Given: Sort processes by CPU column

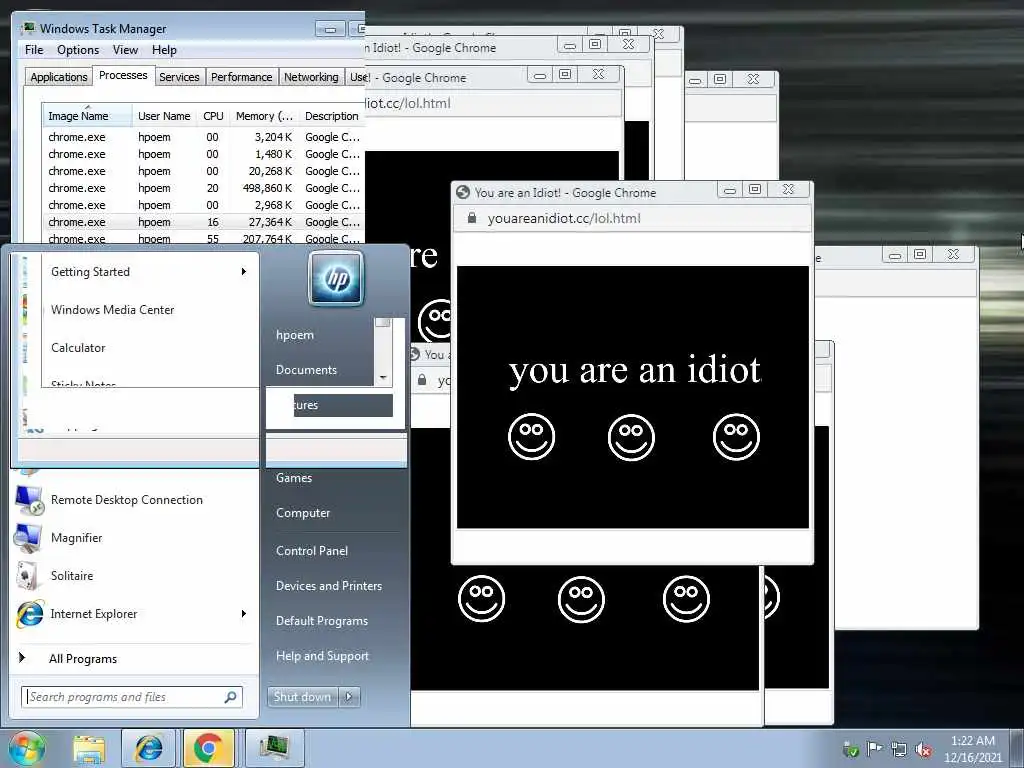Looking at the screenshot, I should tap(213, 116).
